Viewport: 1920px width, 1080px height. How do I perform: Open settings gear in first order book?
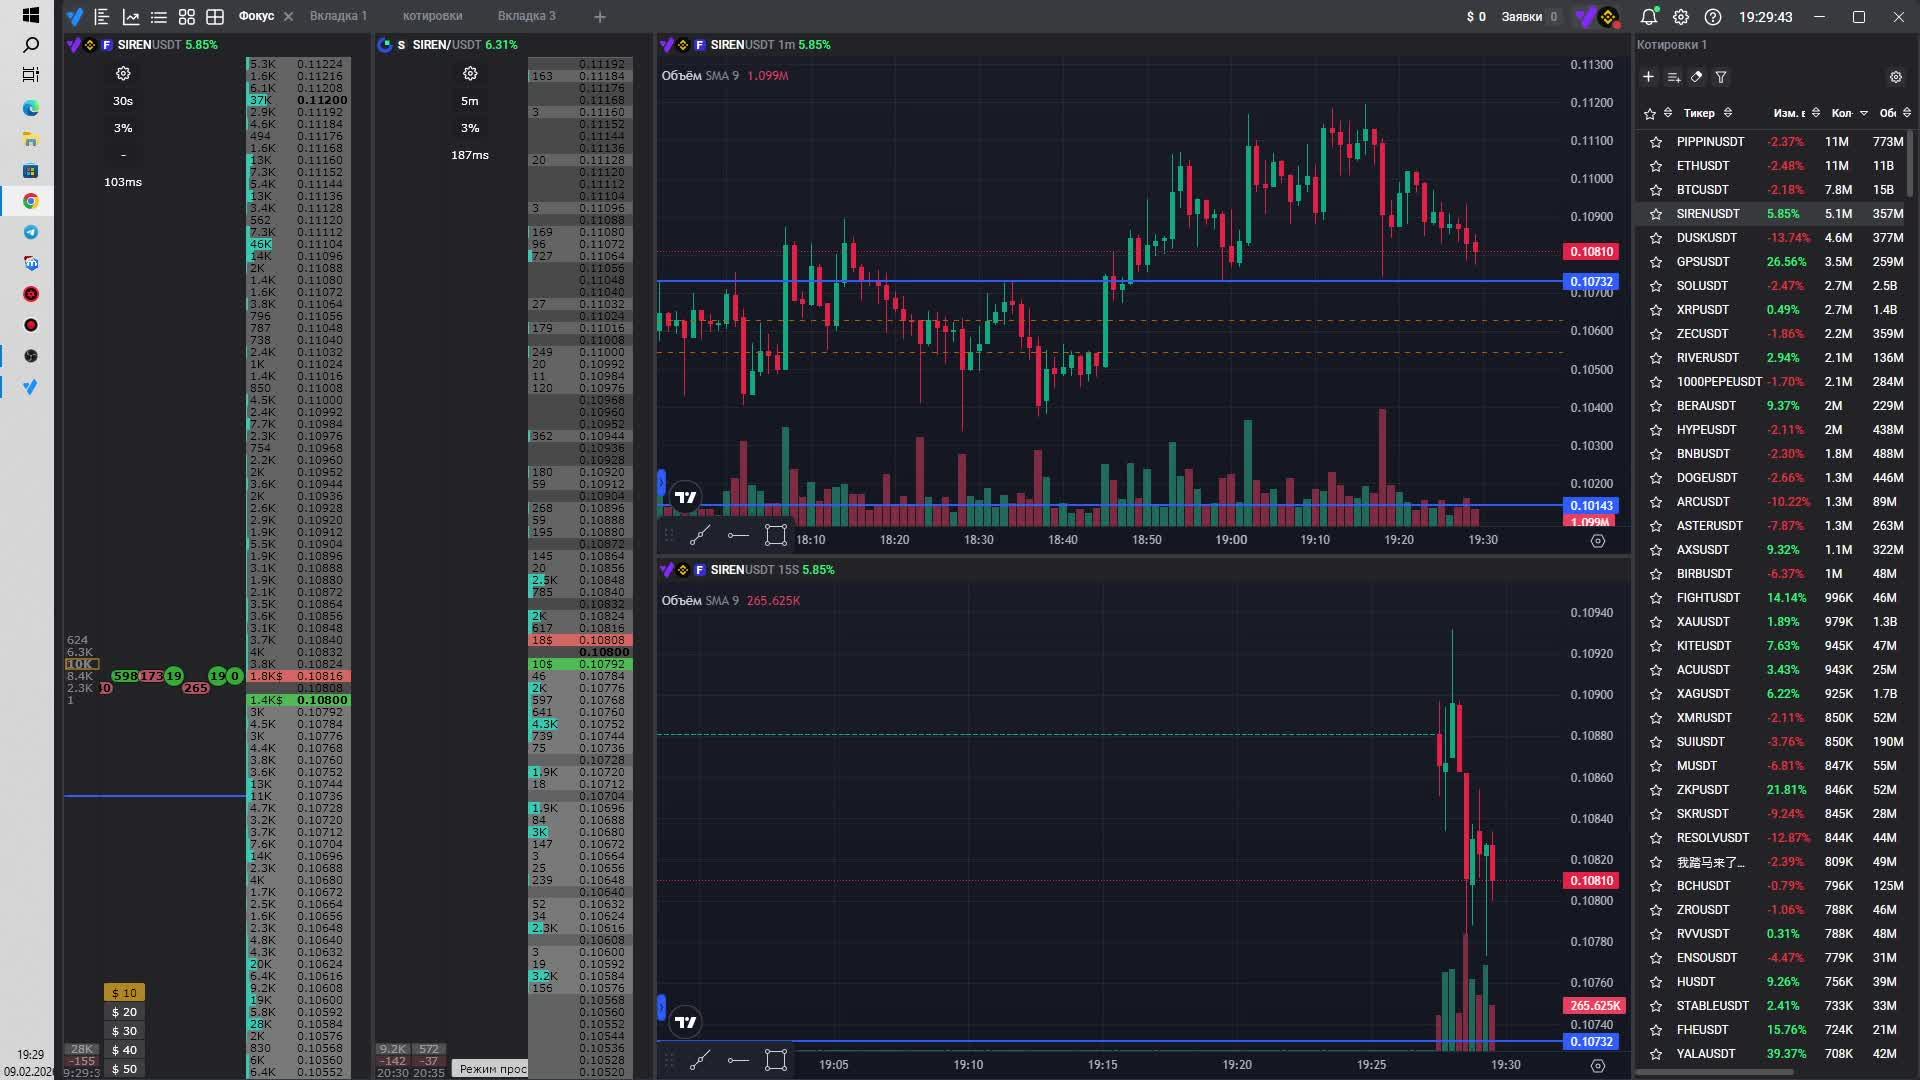(123, 74)
